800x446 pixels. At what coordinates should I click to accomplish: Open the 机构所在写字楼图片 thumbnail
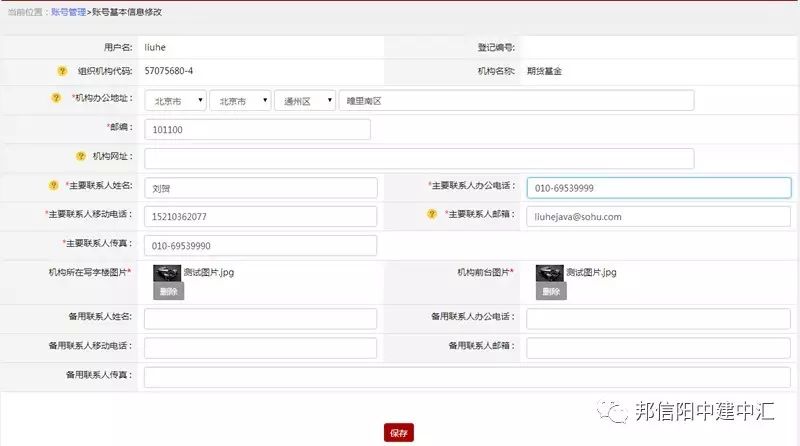pos(167,273)
